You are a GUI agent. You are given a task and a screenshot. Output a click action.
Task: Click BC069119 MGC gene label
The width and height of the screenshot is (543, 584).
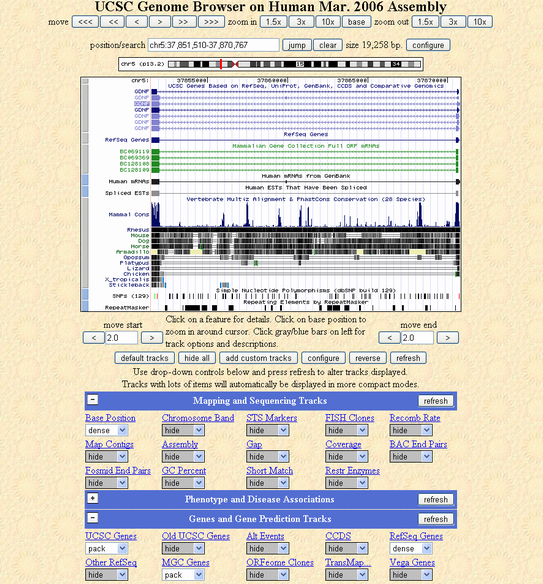(x=134, y=152)
